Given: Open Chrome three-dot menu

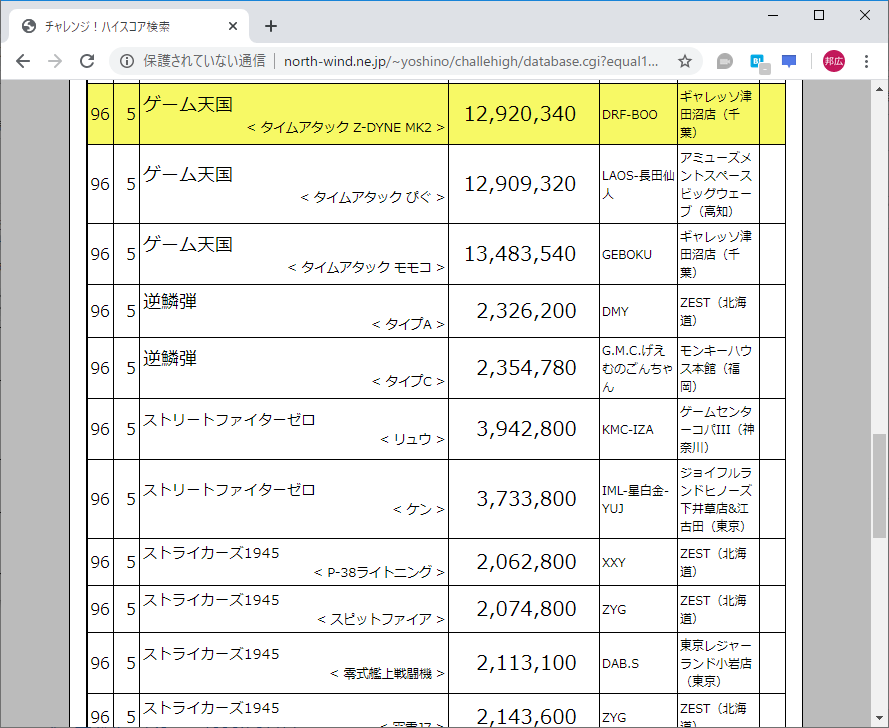Looking at the screenshot, I should [x=866, y=61].
